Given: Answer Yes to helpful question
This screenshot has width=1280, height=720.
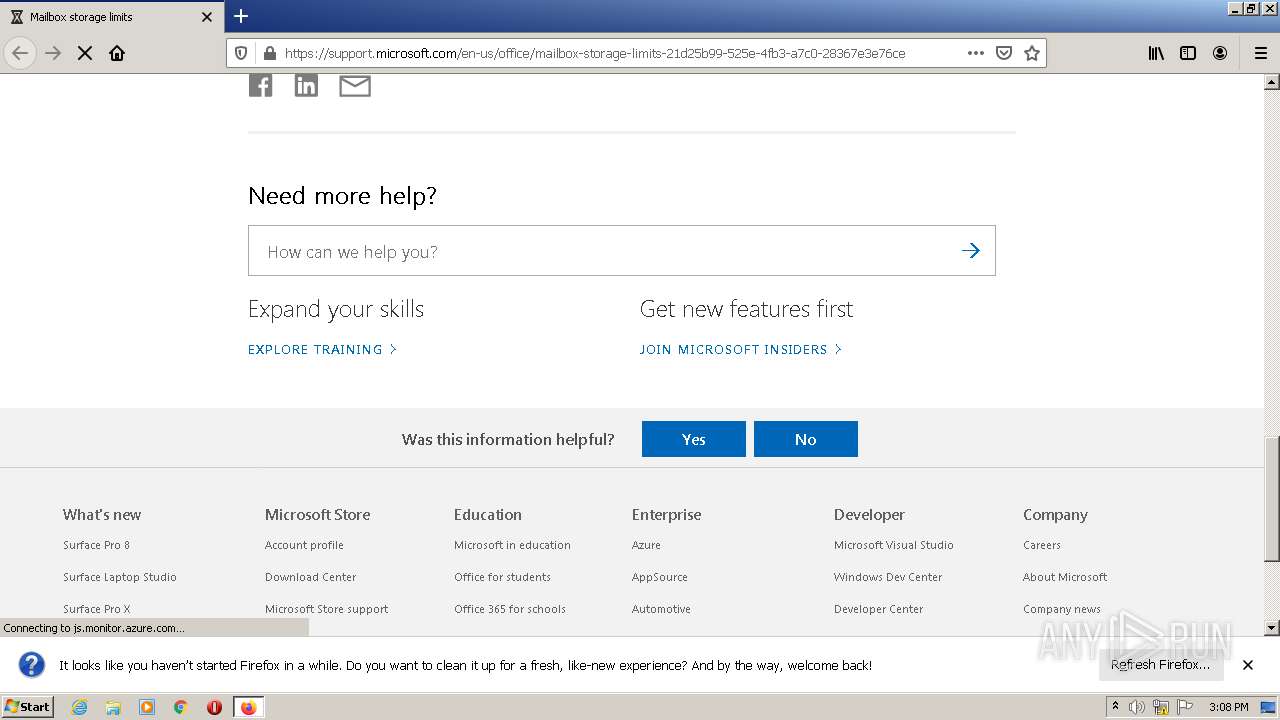Looking at the screenshot, I should (694, 439).
